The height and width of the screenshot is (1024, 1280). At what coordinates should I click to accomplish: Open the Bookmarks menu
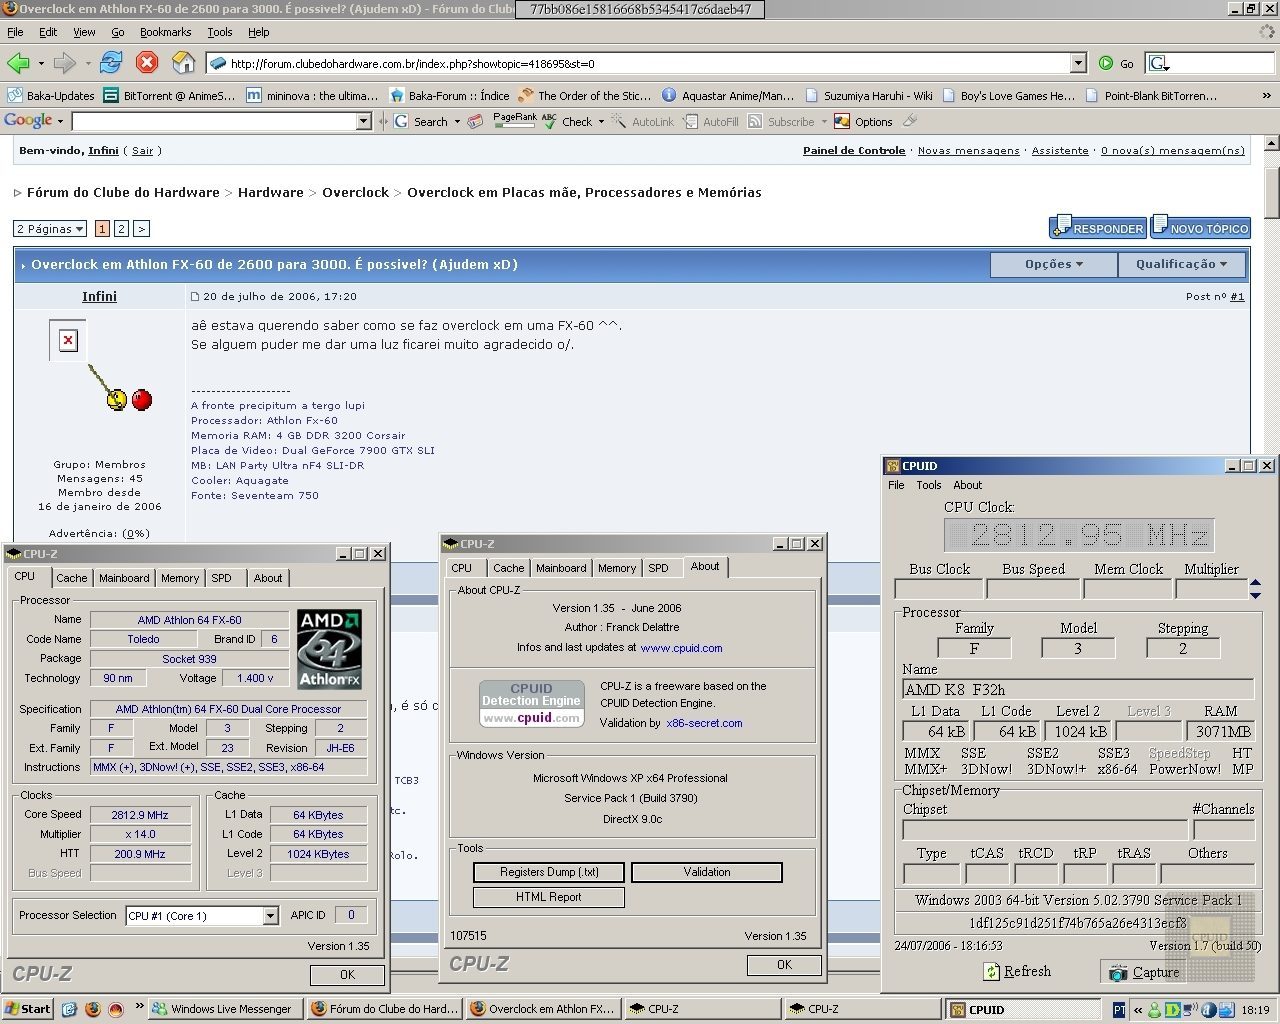(x=165, y=32)
